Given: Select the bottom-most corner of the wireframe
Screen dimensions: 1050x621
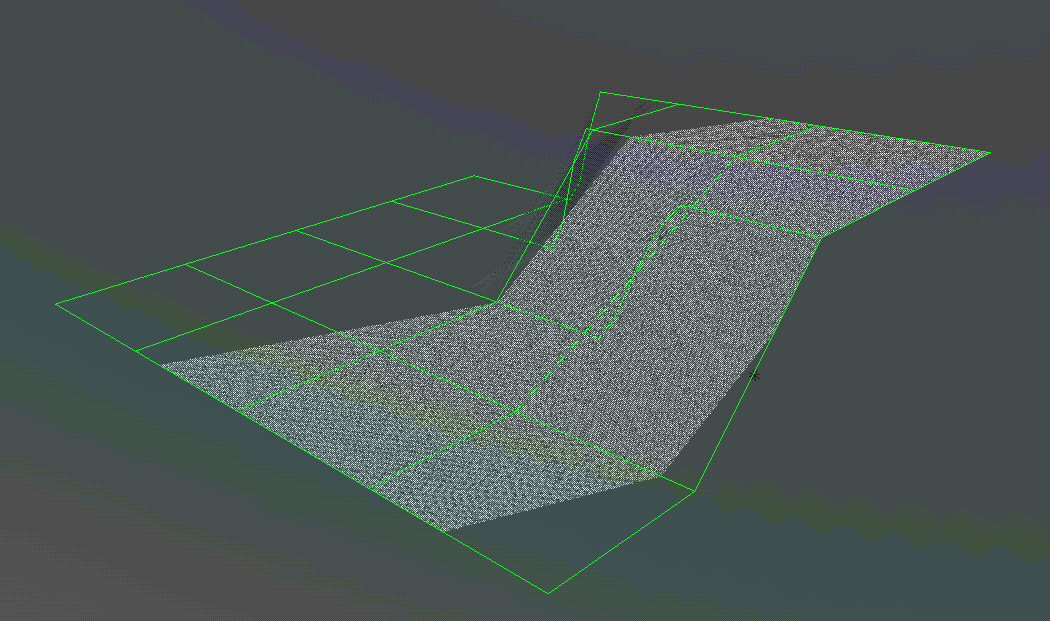Looking at the screenshot, I should [x=548, y=592].
